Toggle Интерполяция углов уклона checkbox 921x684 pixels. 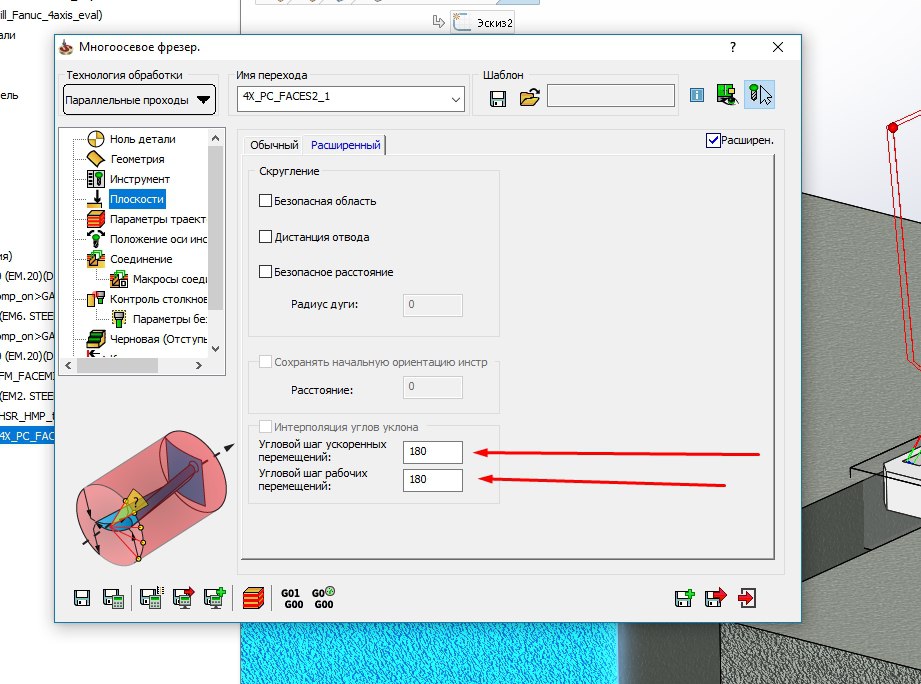(265, 427)
